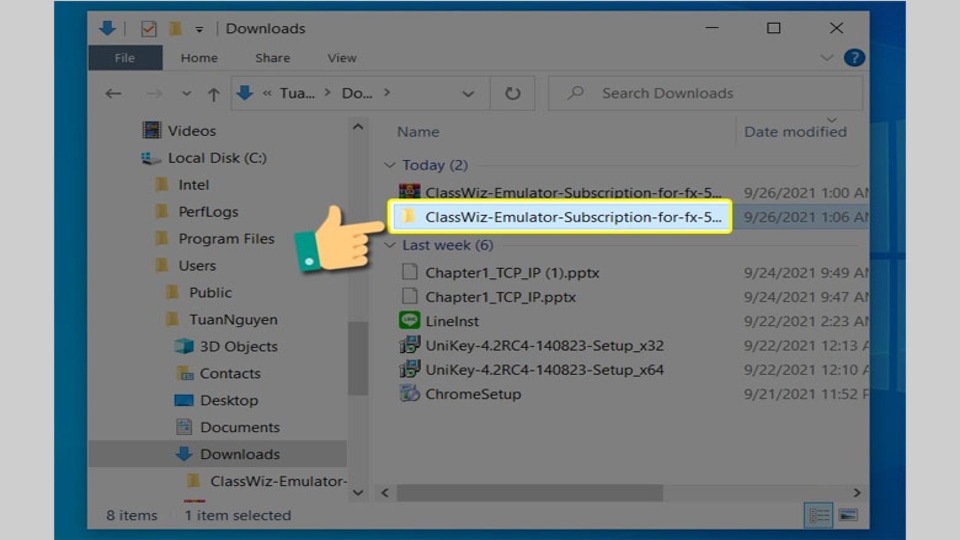960x540 pixels.
Task: Click the horizontal scroll right arrow
Action: [x=857, y=492]
